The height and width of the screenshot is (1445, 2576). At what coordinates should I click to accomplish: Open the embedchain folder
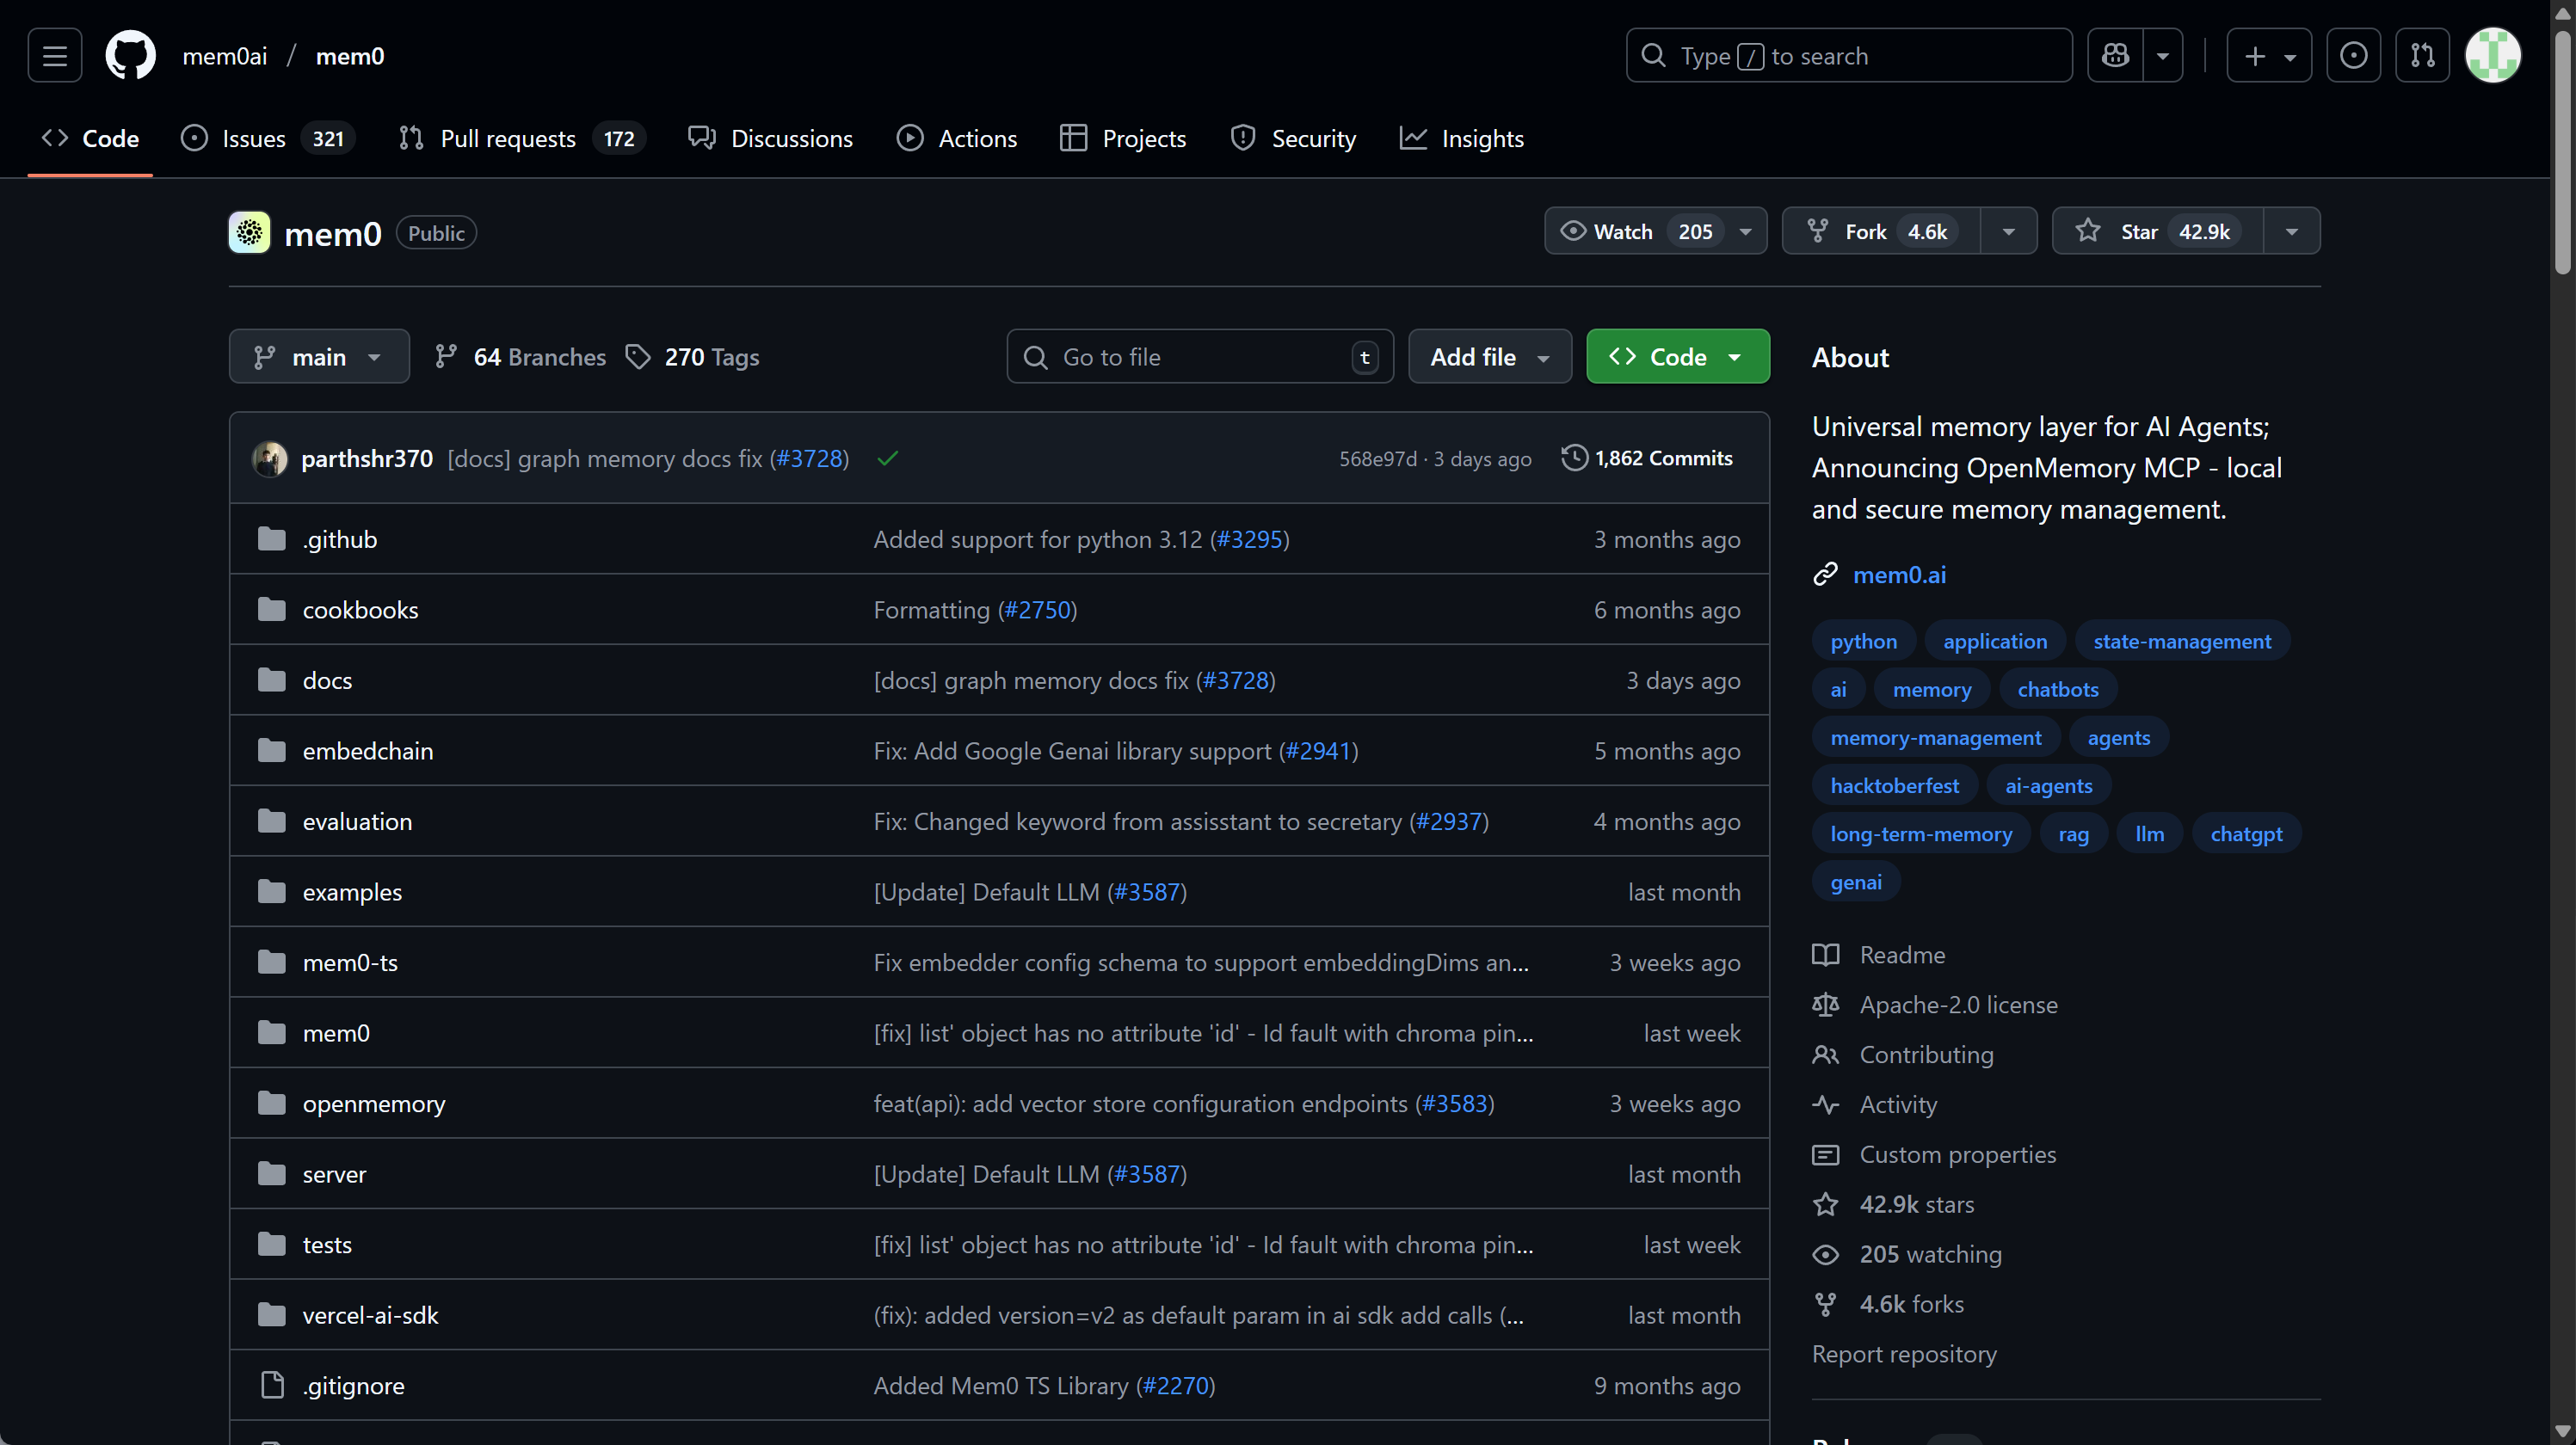pyautogui.click(x=368, y=750)
